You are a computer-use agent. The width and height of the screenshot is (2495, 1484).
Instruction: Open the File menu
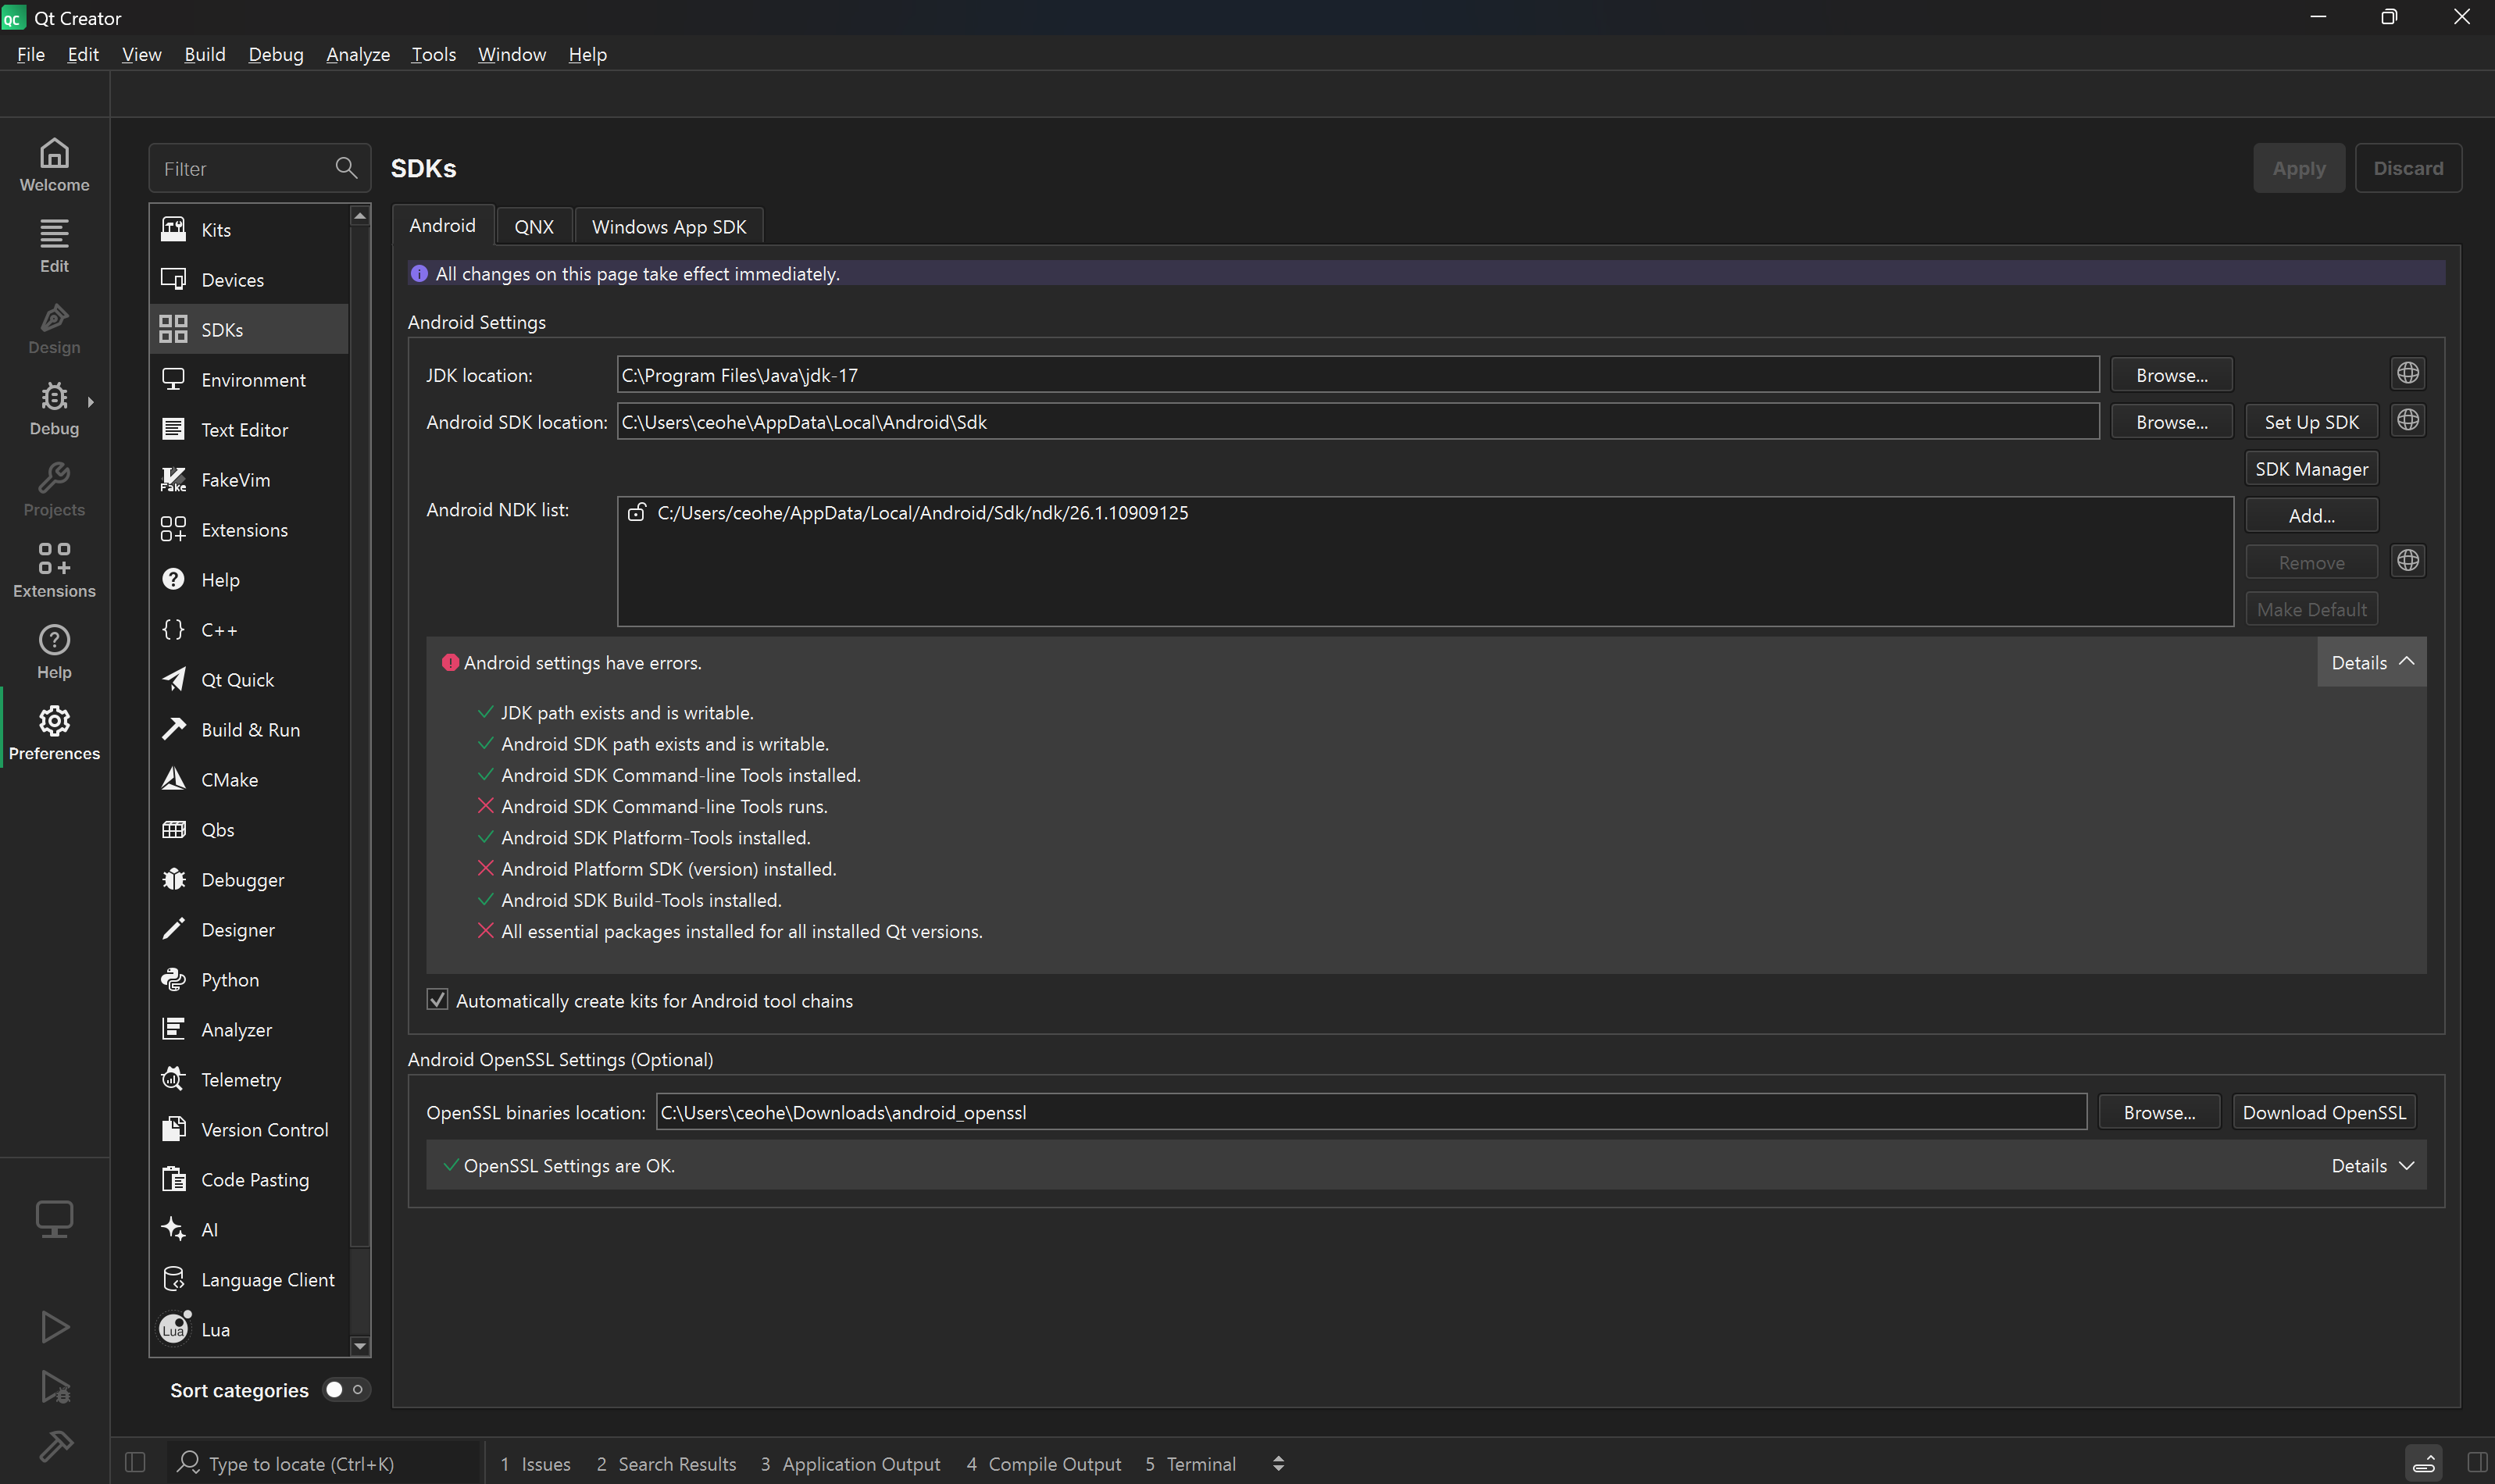[x=31, y=54]
